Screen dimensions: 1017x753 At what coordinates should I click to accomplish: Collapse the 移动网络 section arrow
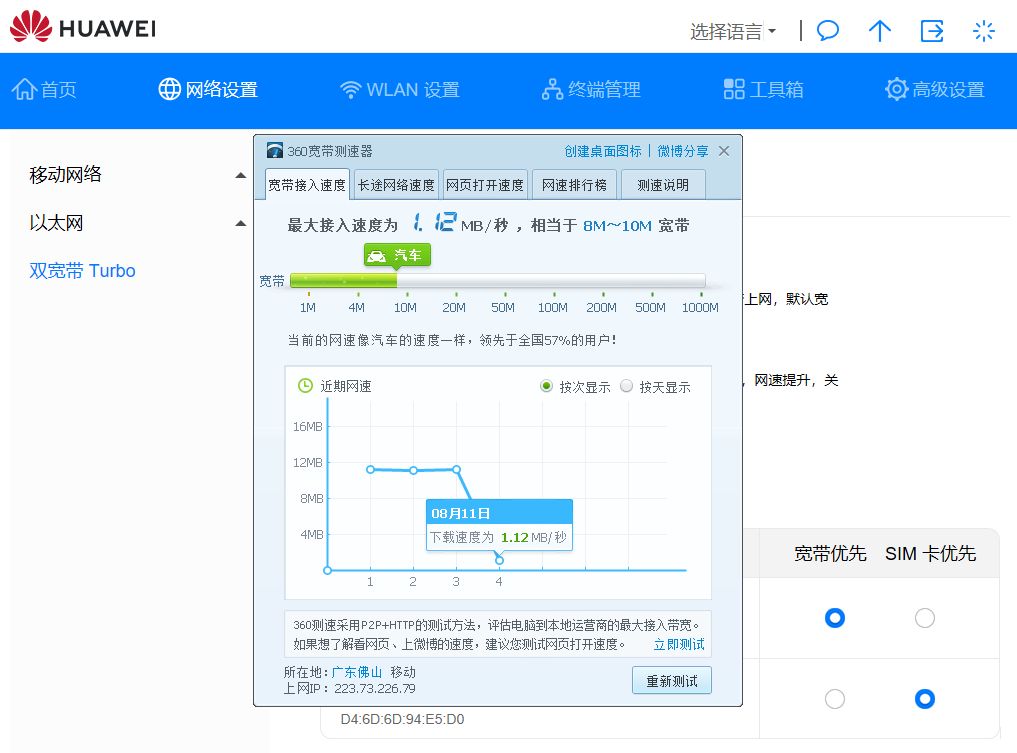point(240,175)
